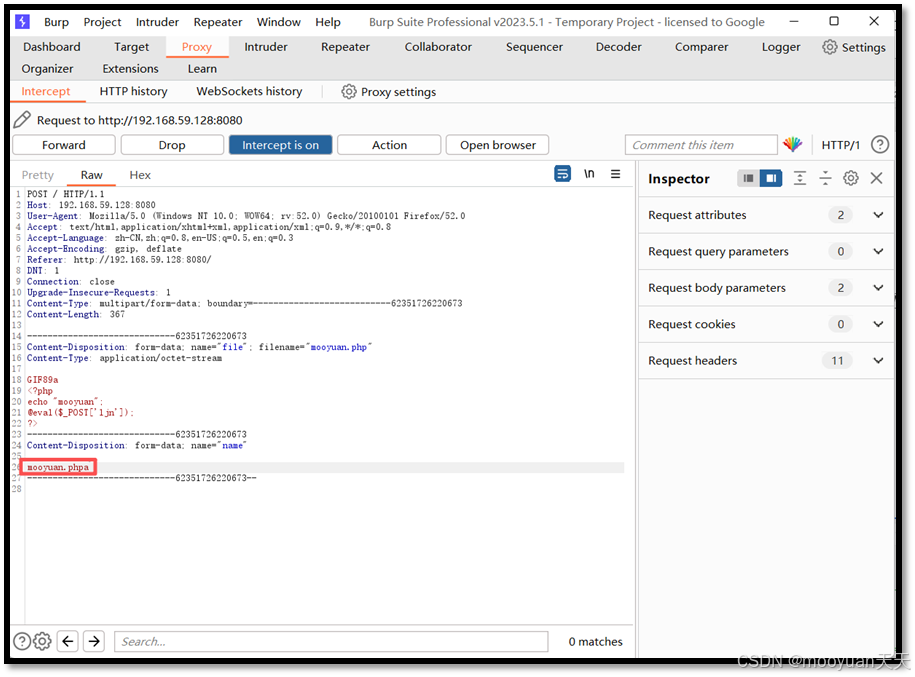Switch editor to Pretty view
Viewport: 915px width, 677px height.
pyautogui.click(x=37, y=175)
